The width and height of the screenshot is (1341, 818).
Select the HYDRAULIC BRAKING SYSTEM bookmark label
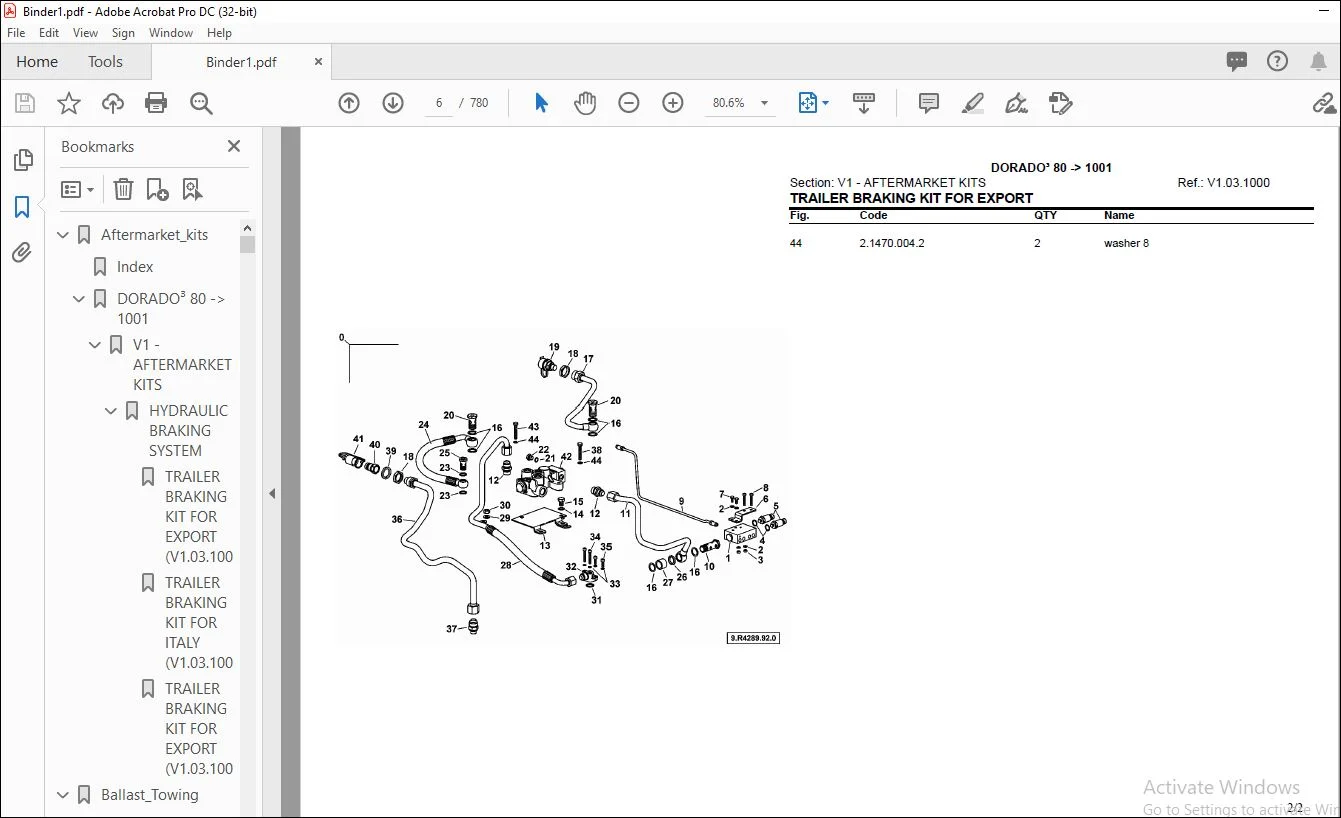point(189,431)
